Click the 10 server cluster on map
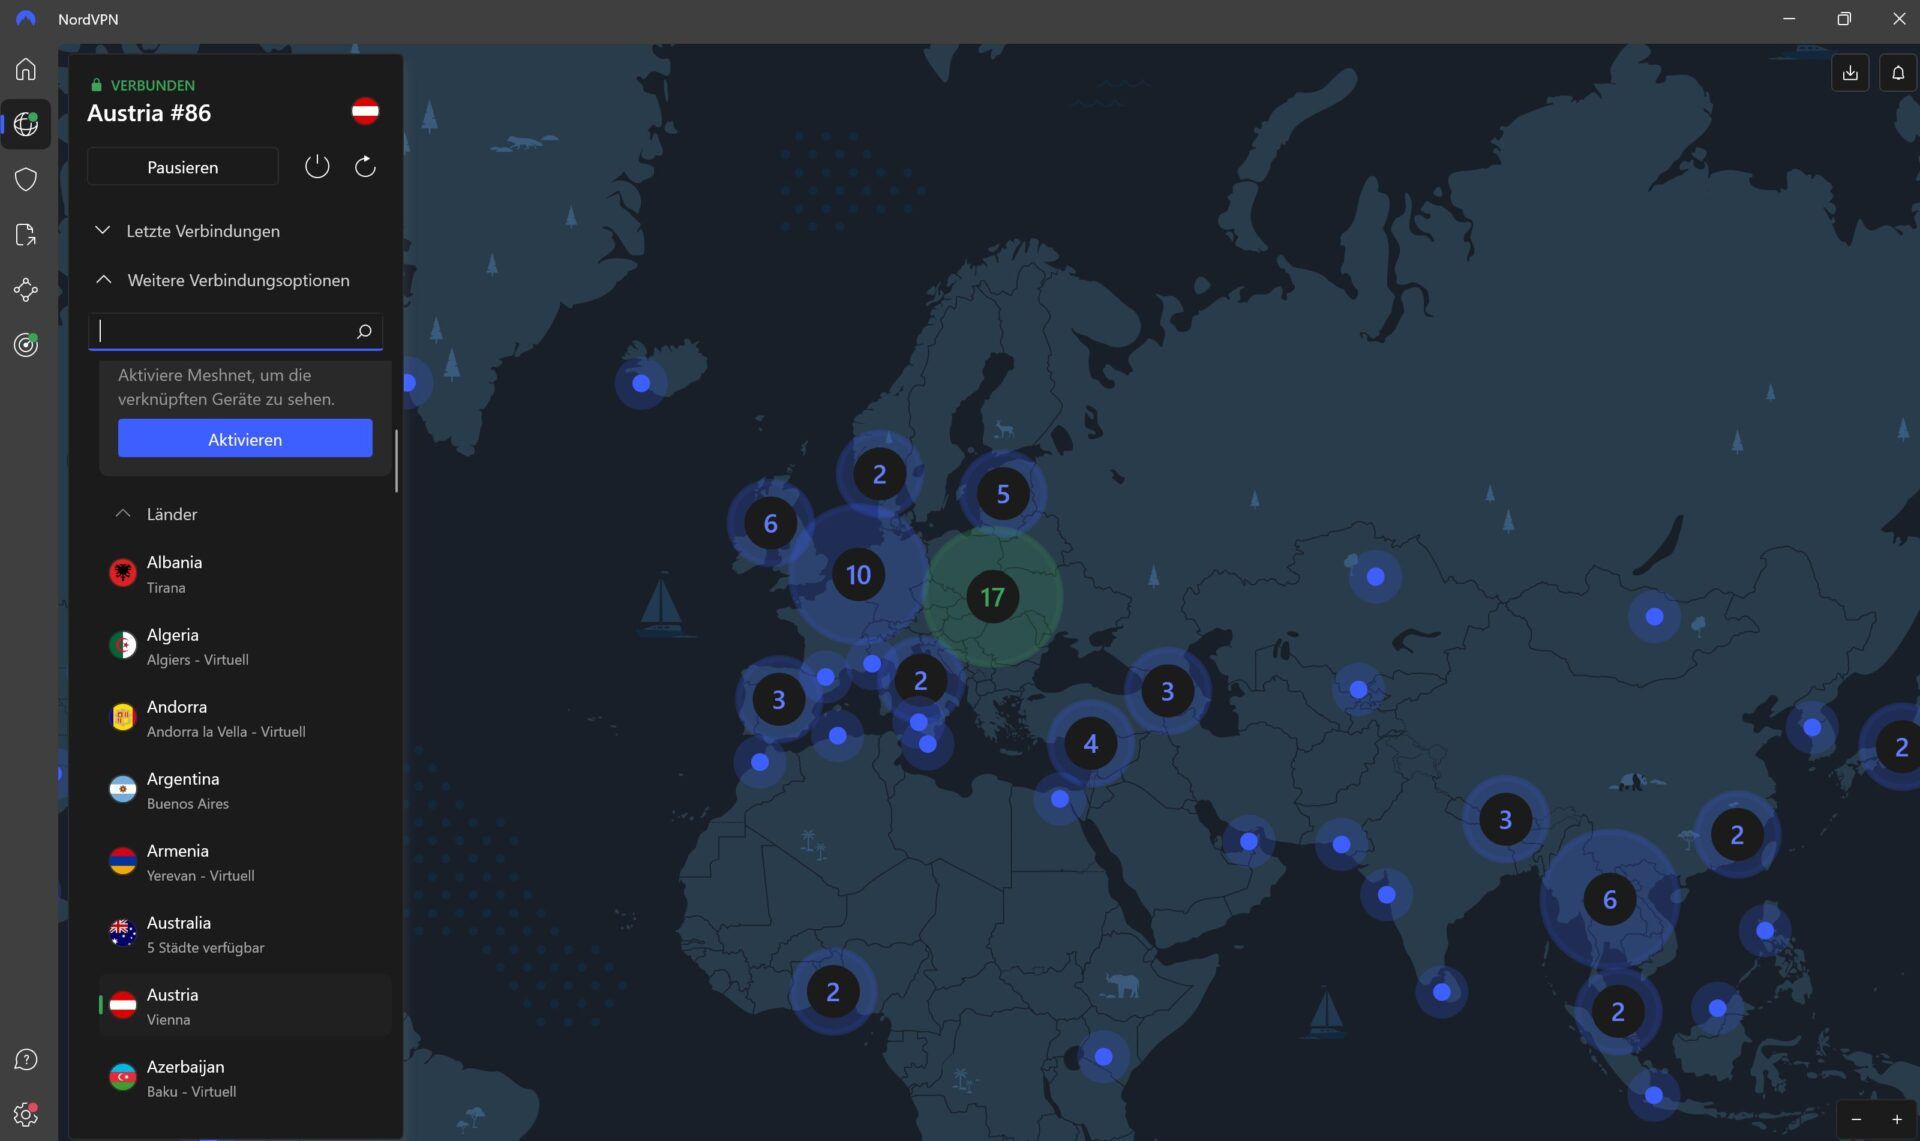Viewport: 1920px width, 1141px height. point(858,575)
